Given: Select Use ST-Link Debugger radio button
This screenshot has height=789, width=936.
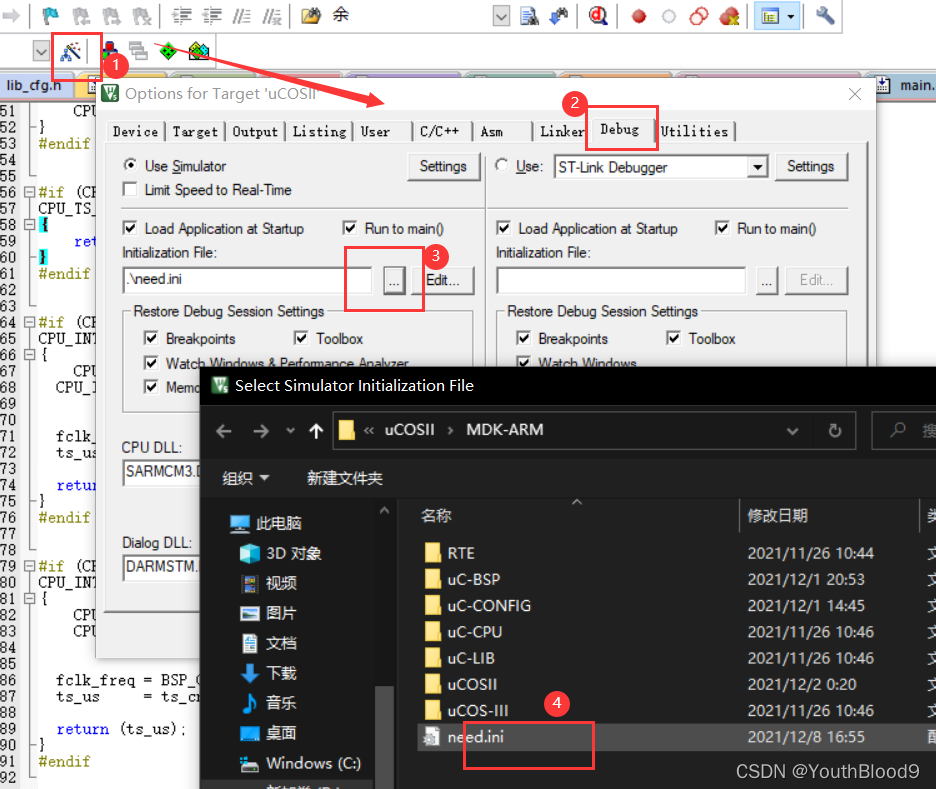Looking at the screenshot, I should [x=502, y=165].
